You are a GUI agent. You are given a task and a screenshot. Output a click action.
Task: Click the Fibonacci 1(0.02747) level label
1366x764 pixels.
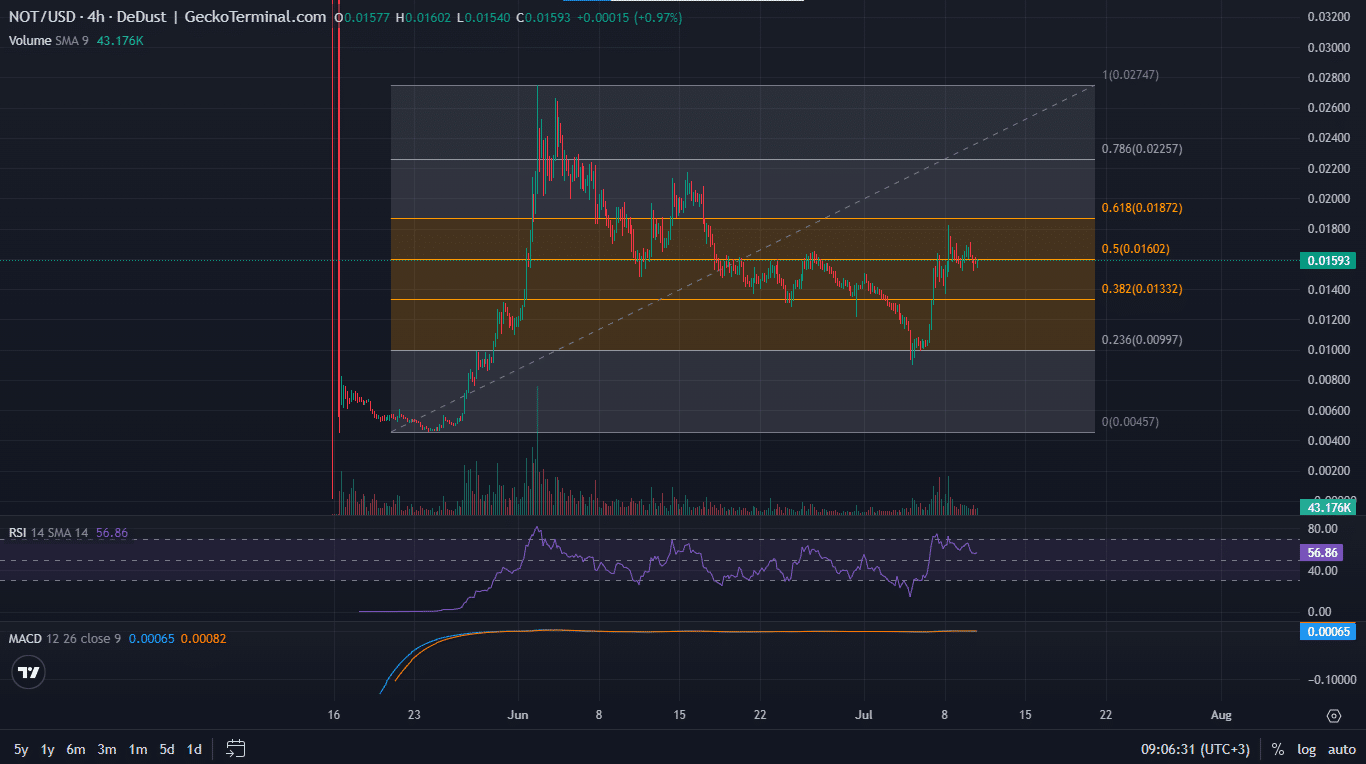pos(1130,75)
